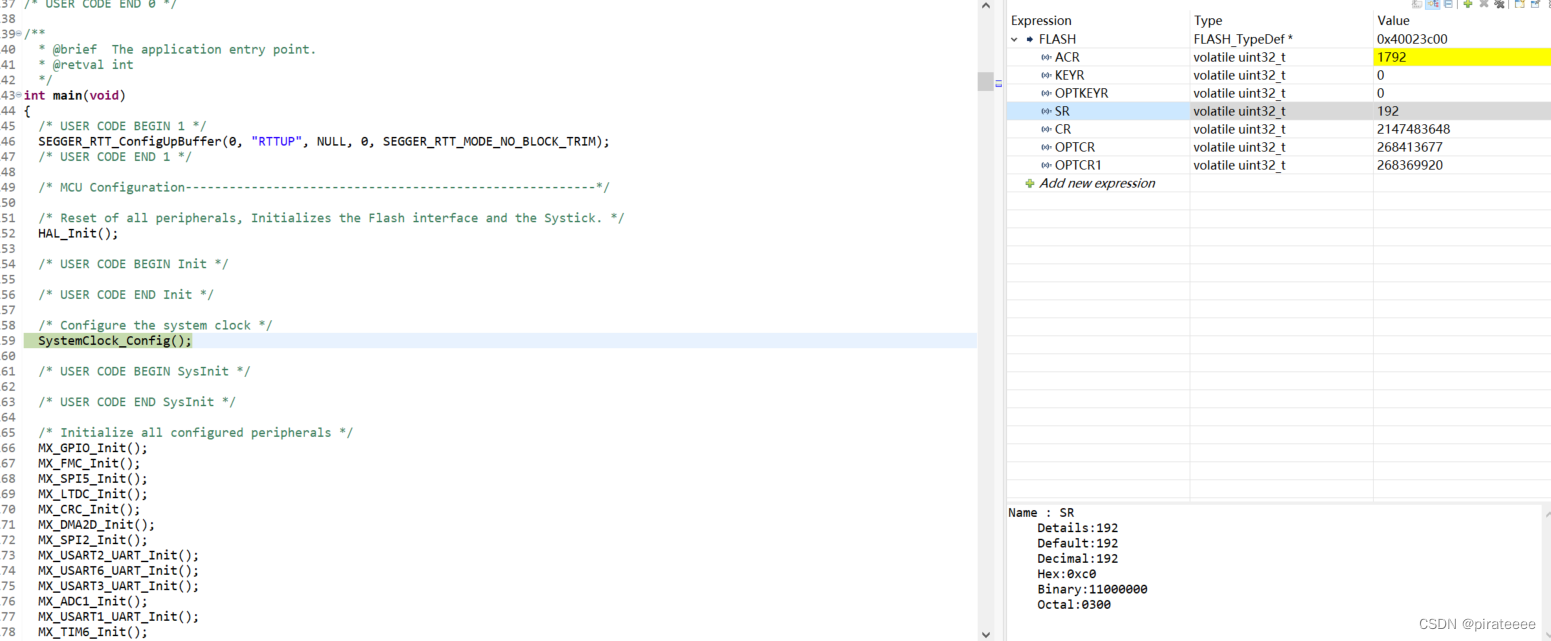Screen dimensions: 1551x641
Task: Click the highlighted 1792 value cell
Action: [x=1420, y=57]
